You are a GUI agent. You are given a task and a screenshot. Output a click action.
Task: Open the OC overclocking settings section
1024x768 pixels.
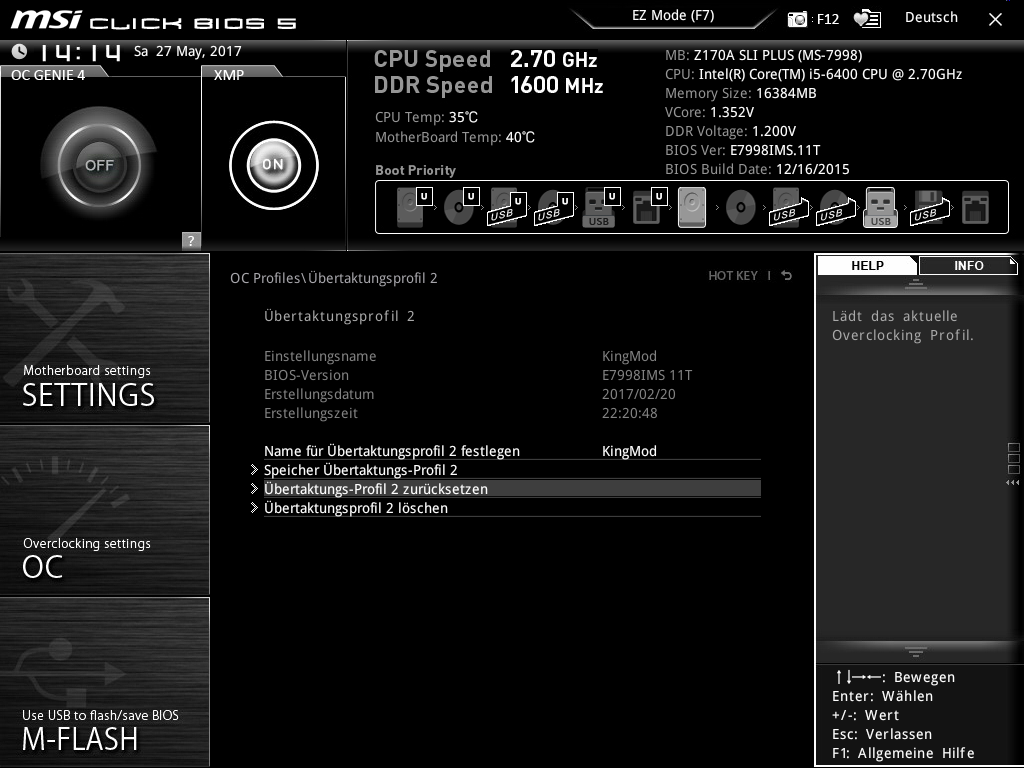point(104,511)
